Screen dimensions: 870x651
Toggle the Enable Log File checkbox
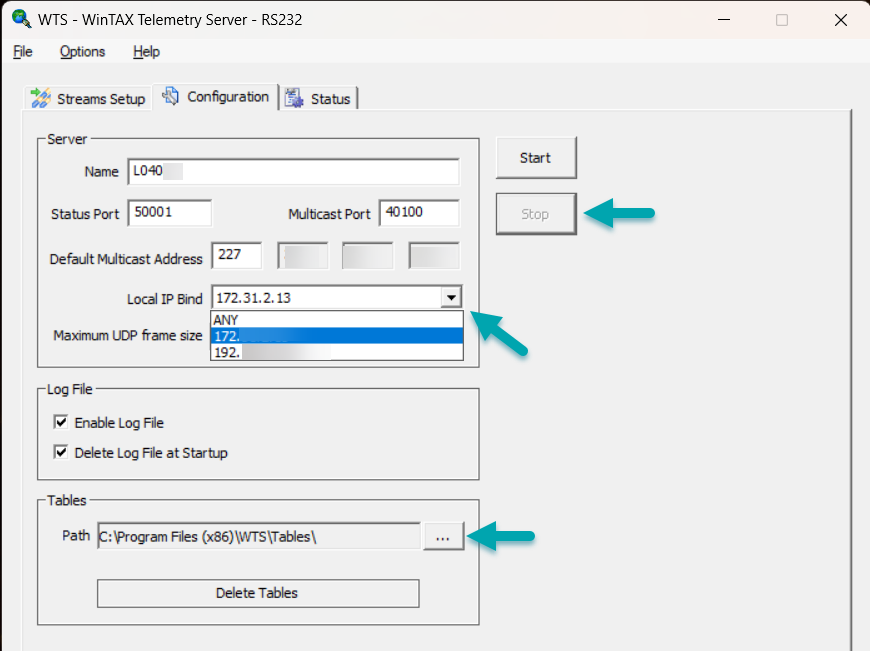pyautogui.click(x=61, y=422)
